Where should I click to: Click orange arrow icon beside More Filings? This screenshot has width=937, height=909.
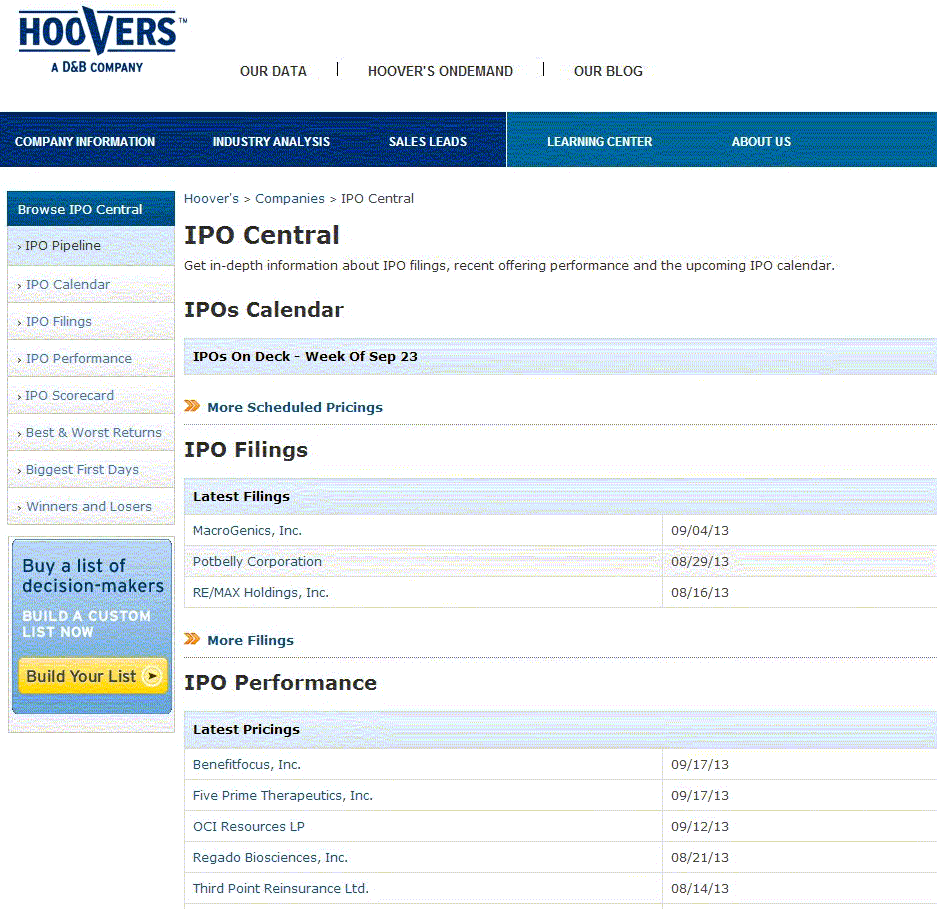[192, 639]
